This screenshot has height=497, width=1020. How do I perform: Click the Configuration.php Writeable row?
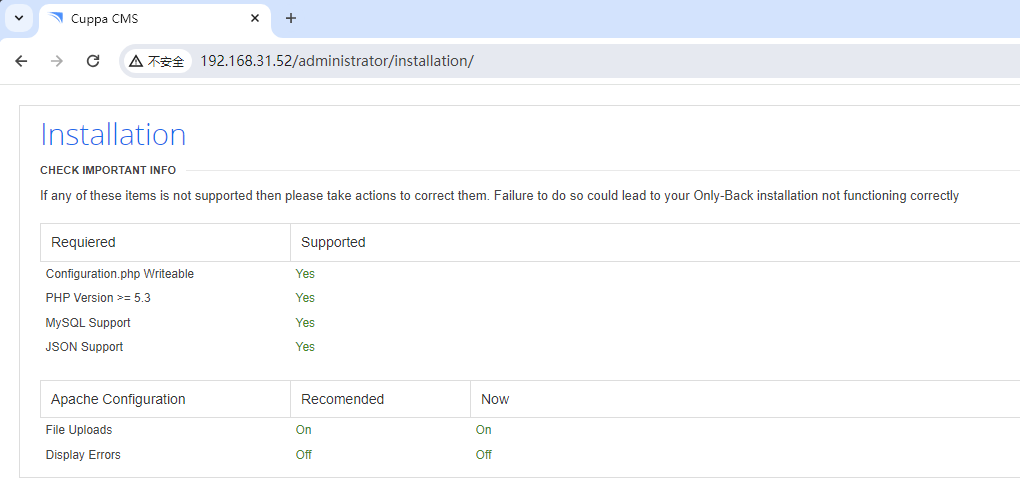pyautogui.click(x=120, y=274)
